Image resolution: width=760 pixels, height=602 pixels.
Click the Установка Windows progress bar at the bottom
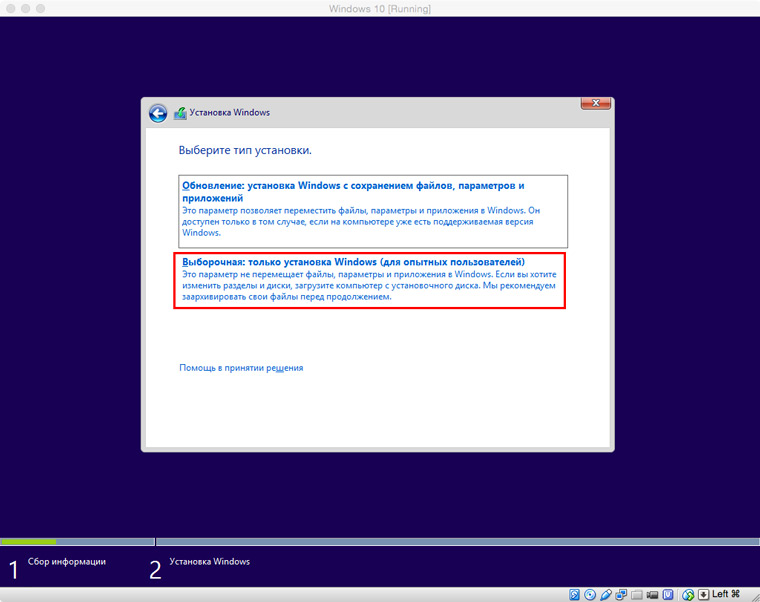[458, 541]
